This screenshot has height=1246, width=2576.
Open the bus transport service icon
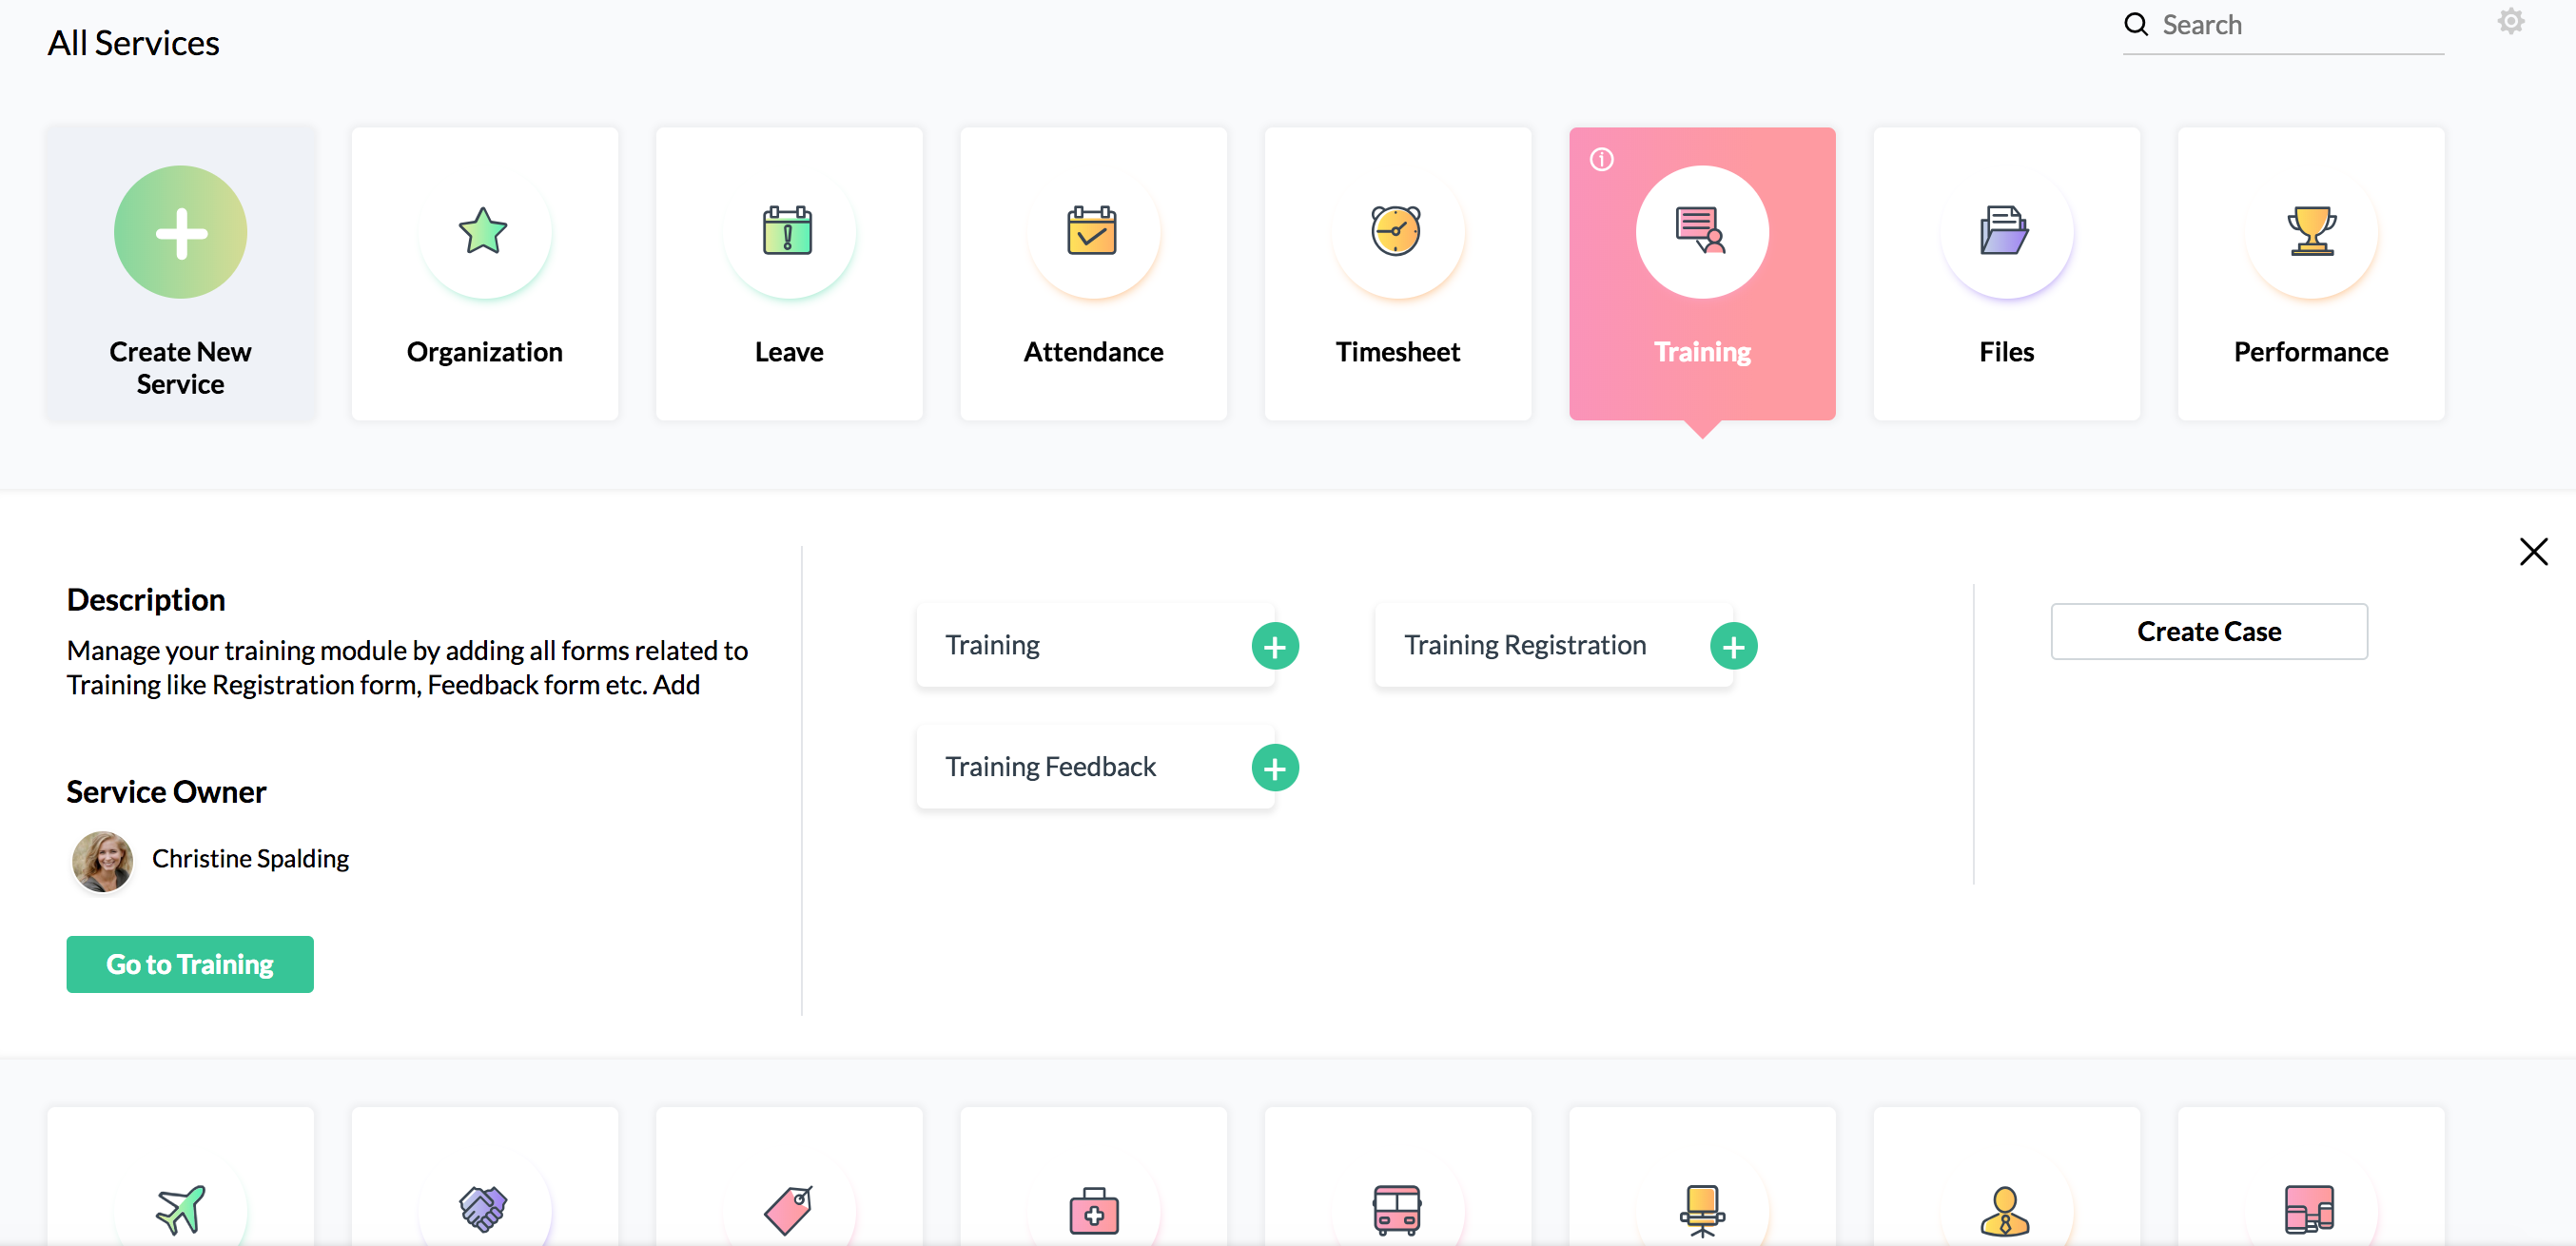click(x=1396, y=1208)
